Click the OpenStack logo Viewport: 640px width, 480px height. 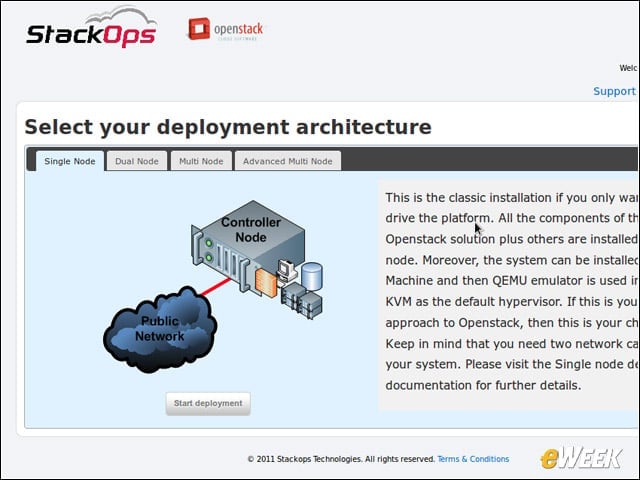[x=226, y=29]
